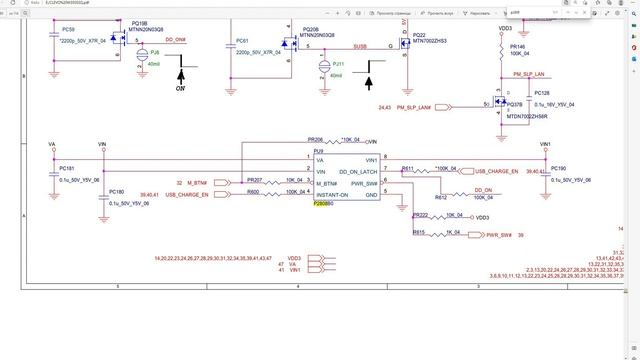Click the PQ37B transistor label
Viewport: 640px width, 360px height.
click(514, 104)
